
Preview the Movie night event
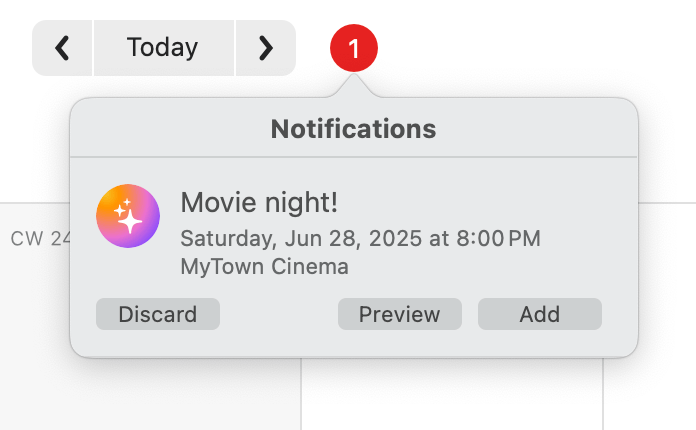pos(399,314)
